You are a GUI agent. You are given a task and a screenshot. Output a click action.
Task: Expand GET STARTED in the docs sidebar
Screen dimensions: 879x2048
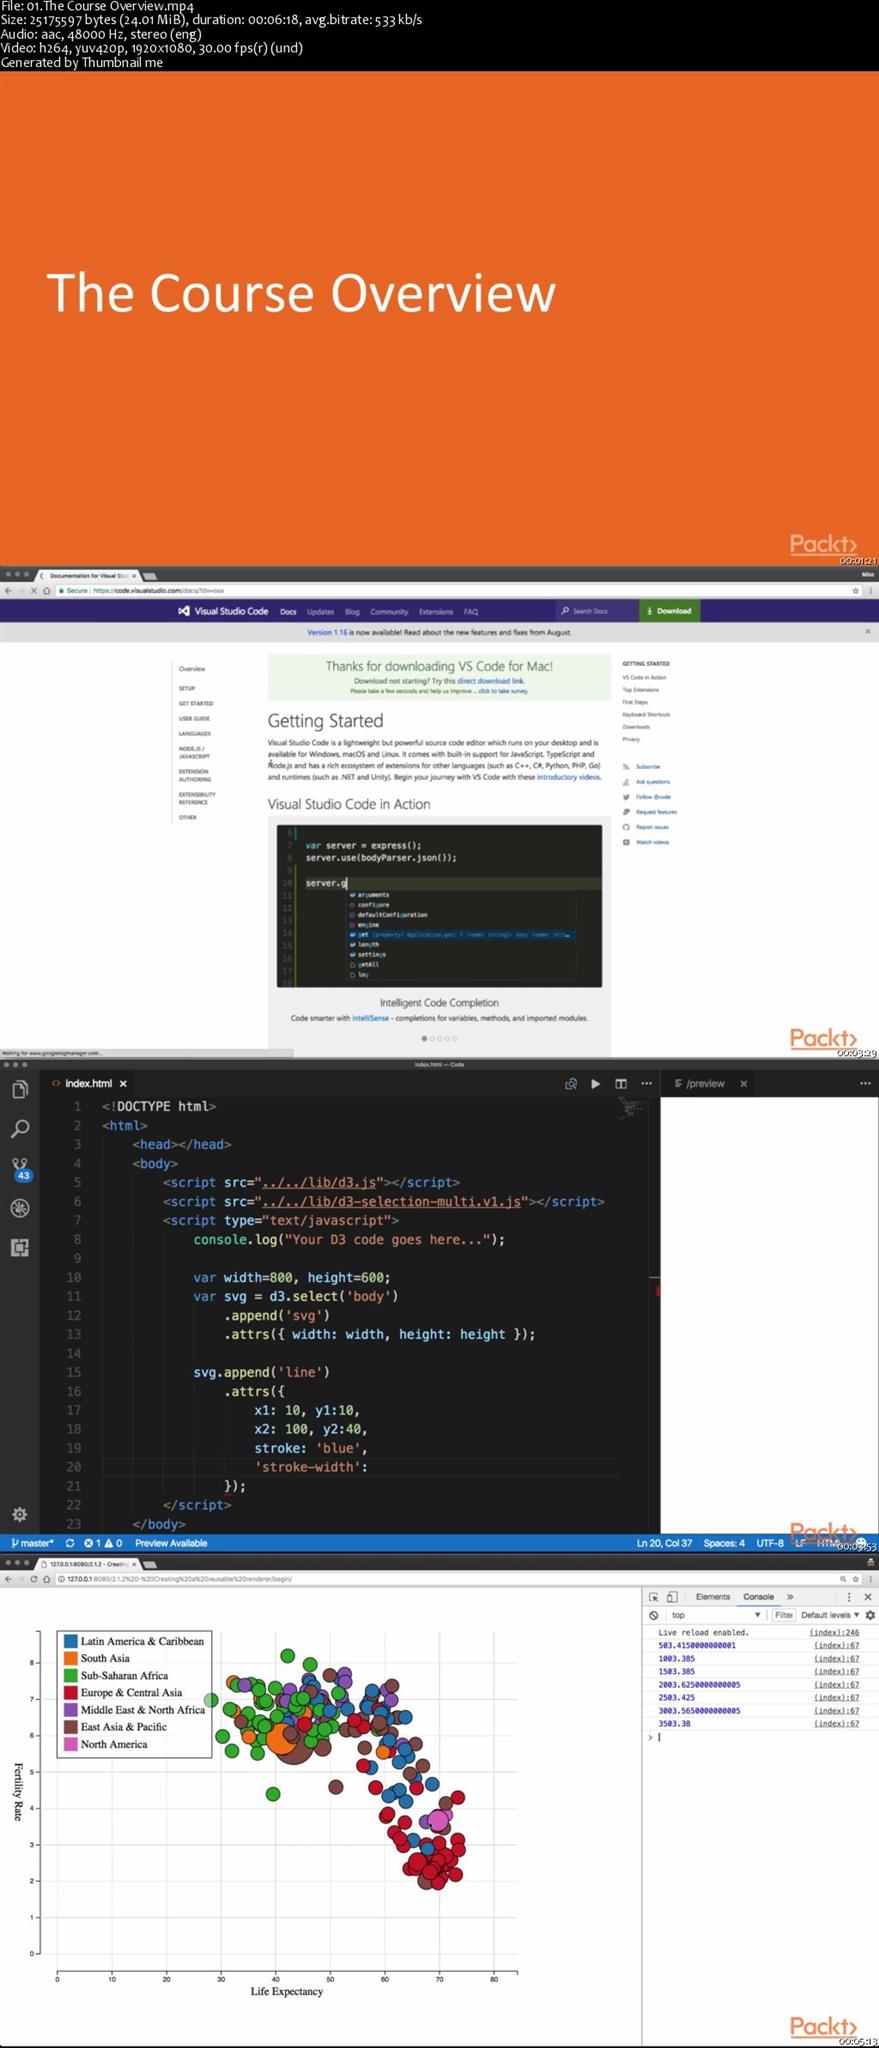tap(196, 703)
